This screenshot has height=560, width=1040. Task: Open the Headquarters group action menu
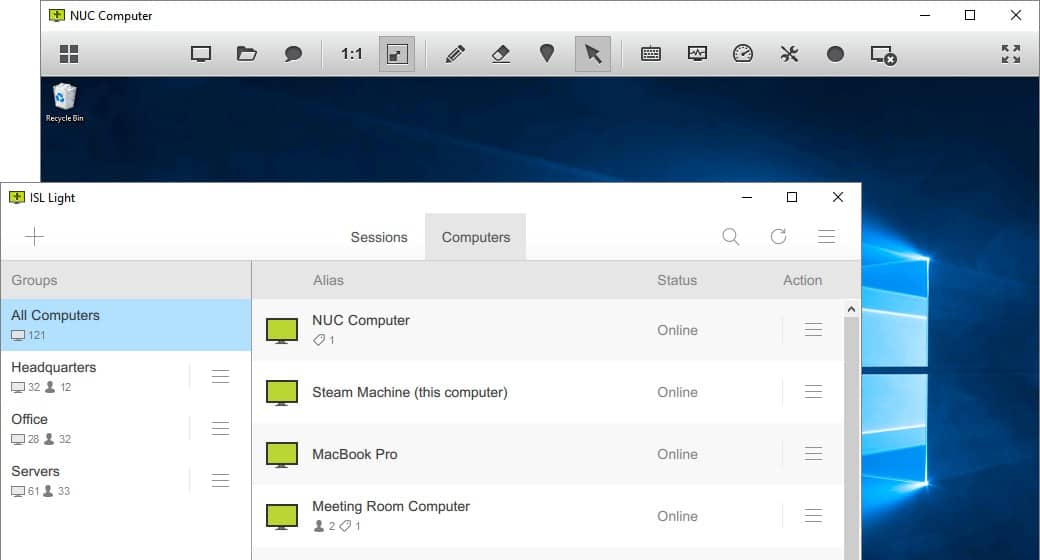220,376
